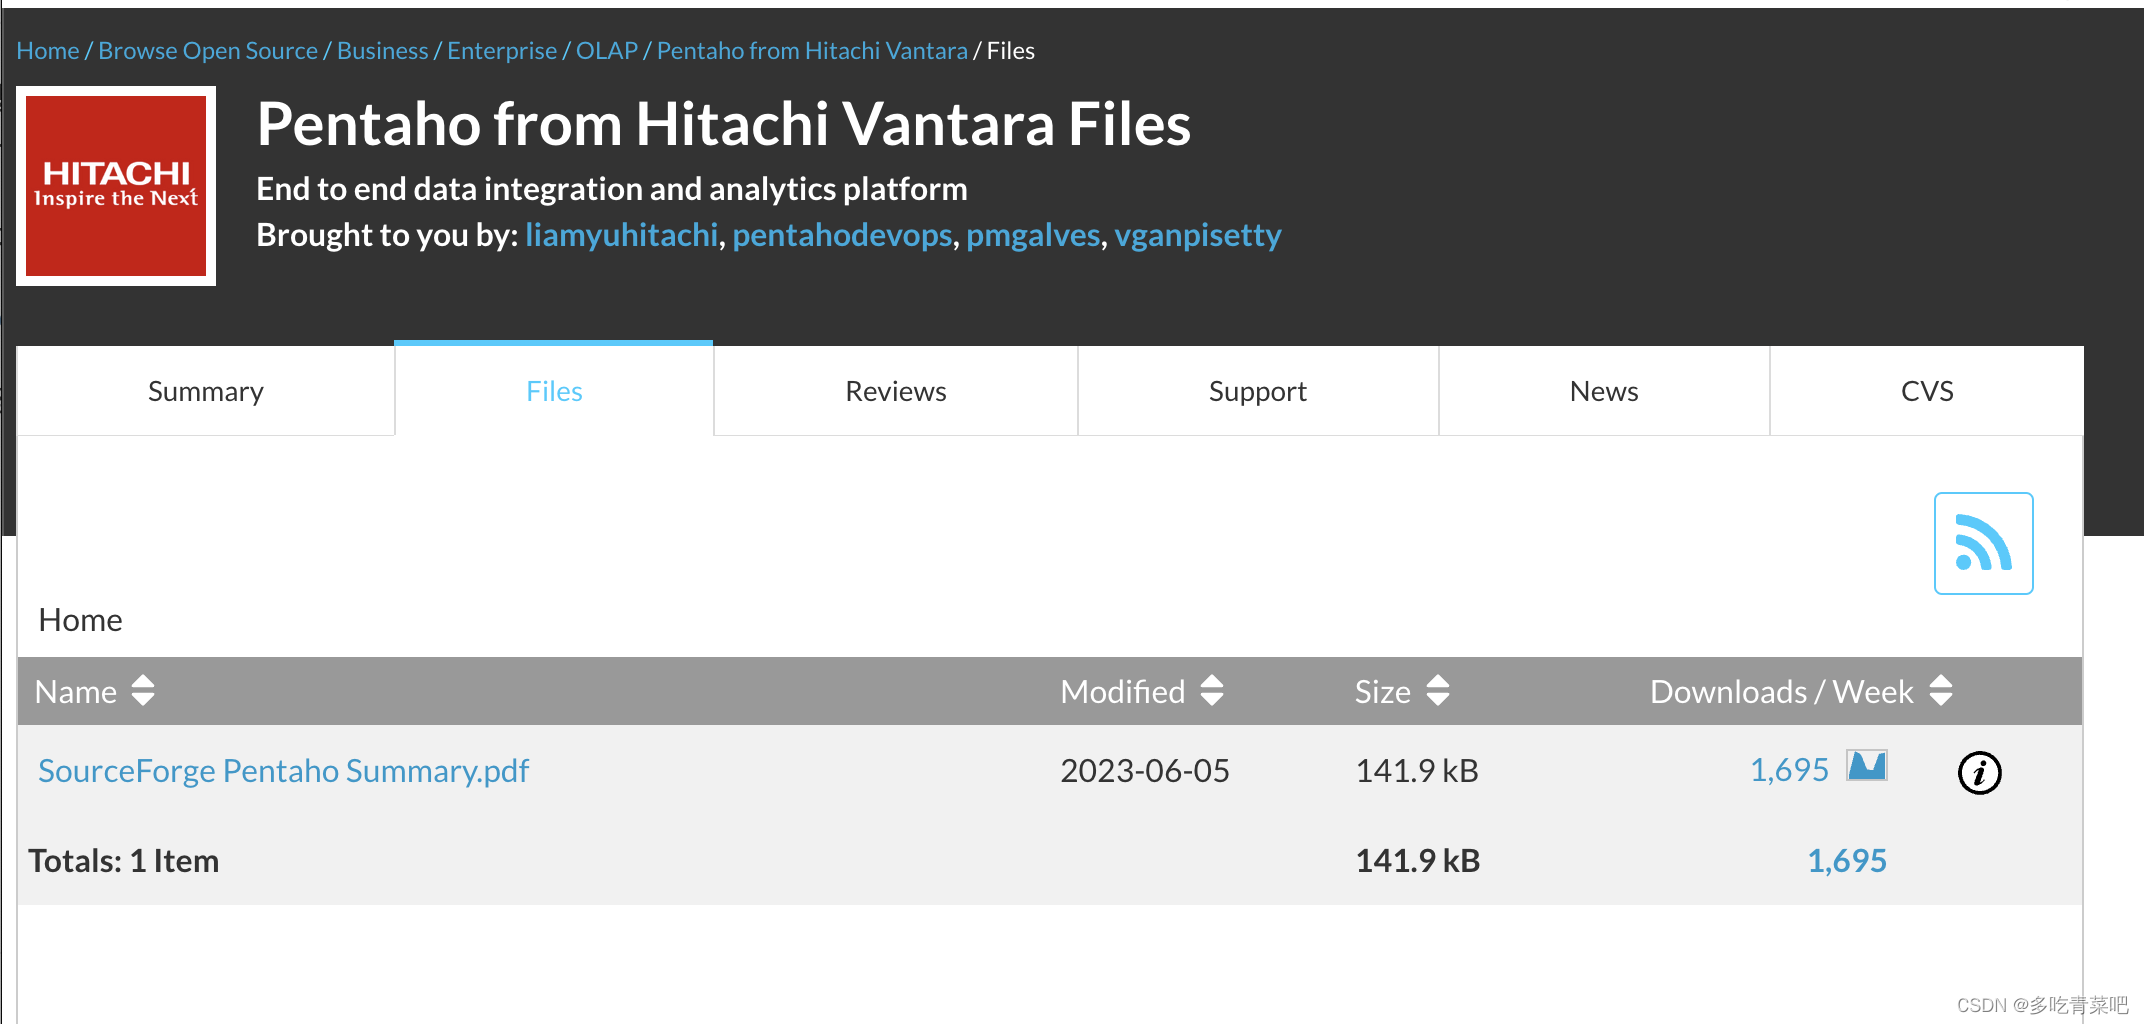Sort files by Name column arrows
2144x1024 pixels.
point(143,690)
